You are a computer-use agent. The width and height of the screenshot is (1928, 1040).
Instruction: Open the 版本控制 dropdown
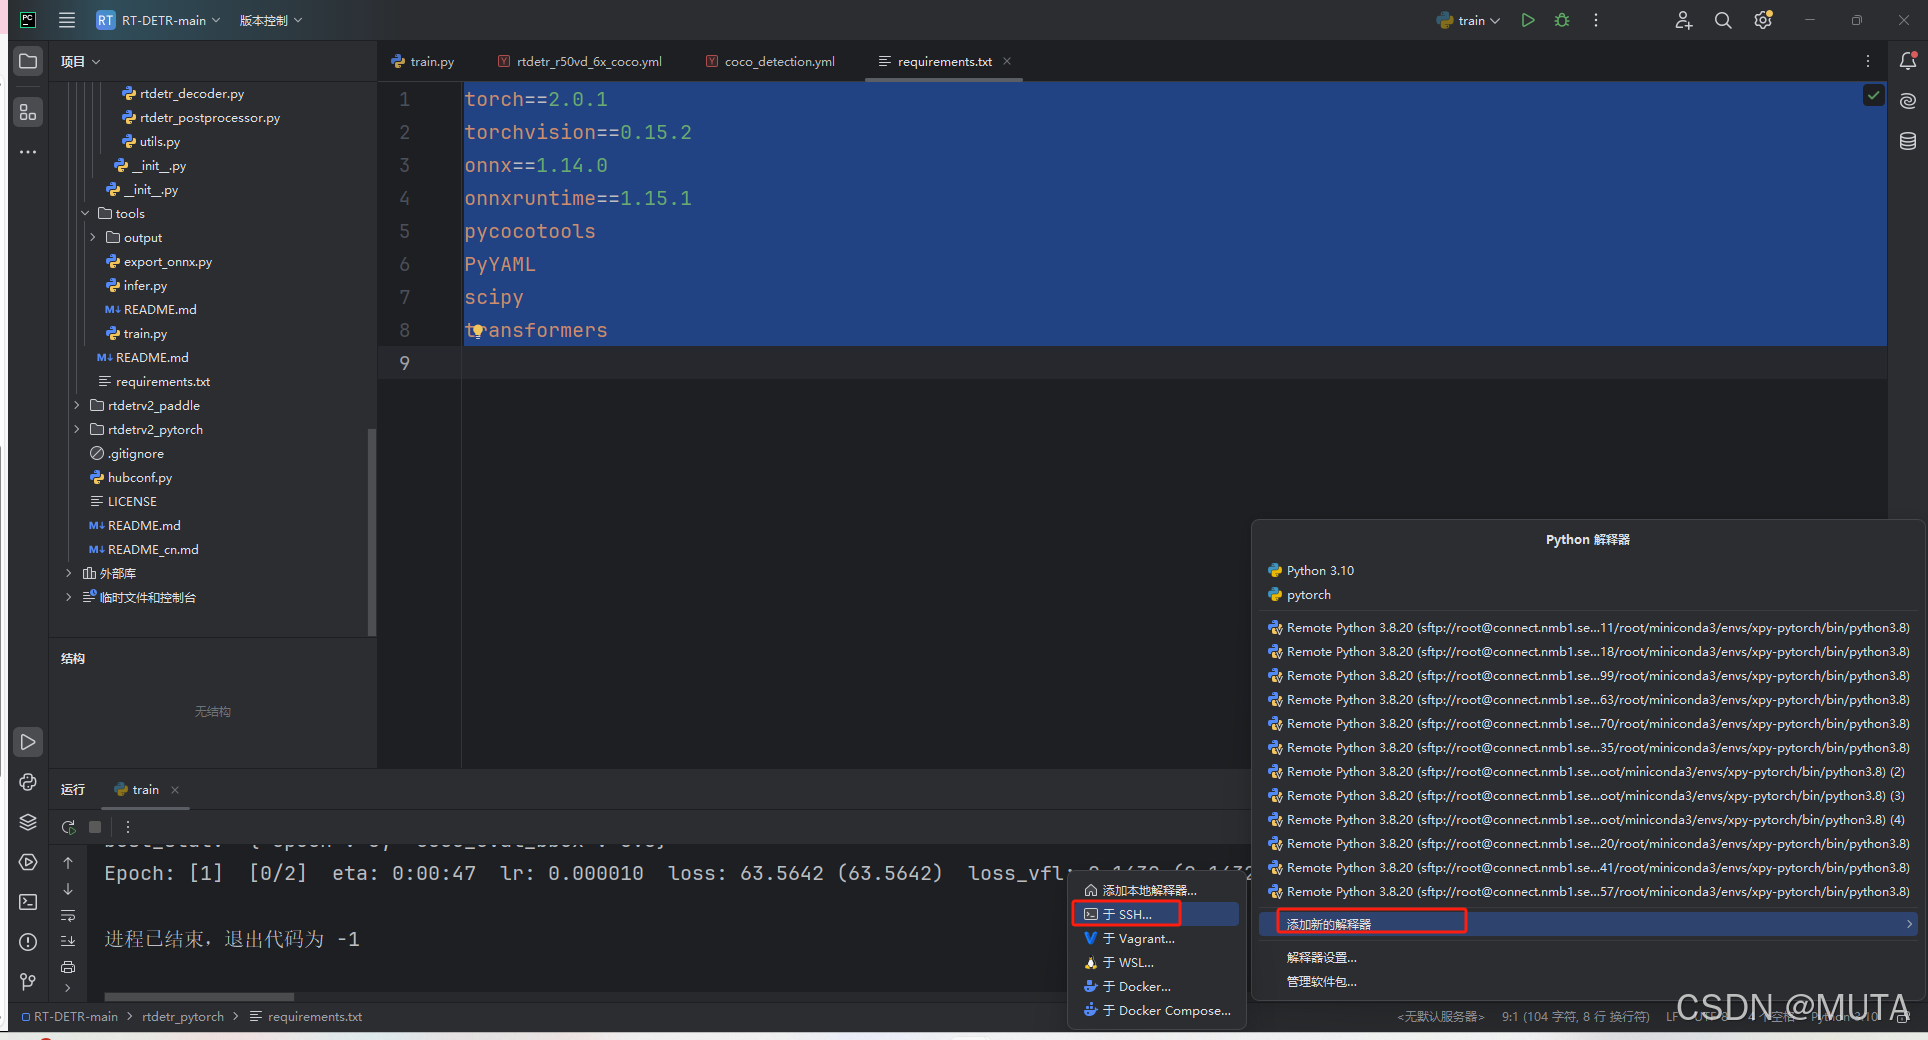coord(270,20)
